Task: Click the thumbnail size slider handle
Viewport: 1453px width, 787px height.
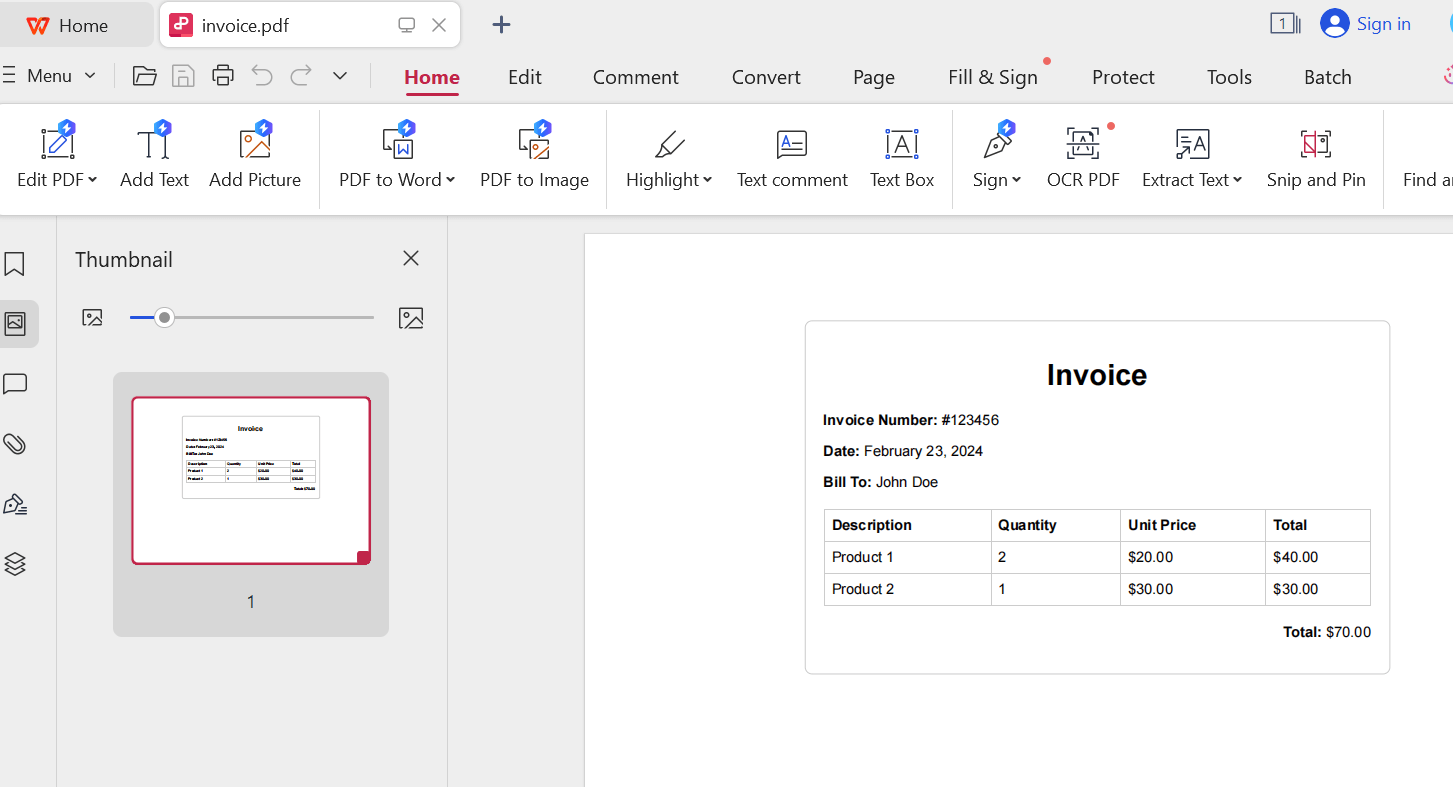Action: [165, 318]
